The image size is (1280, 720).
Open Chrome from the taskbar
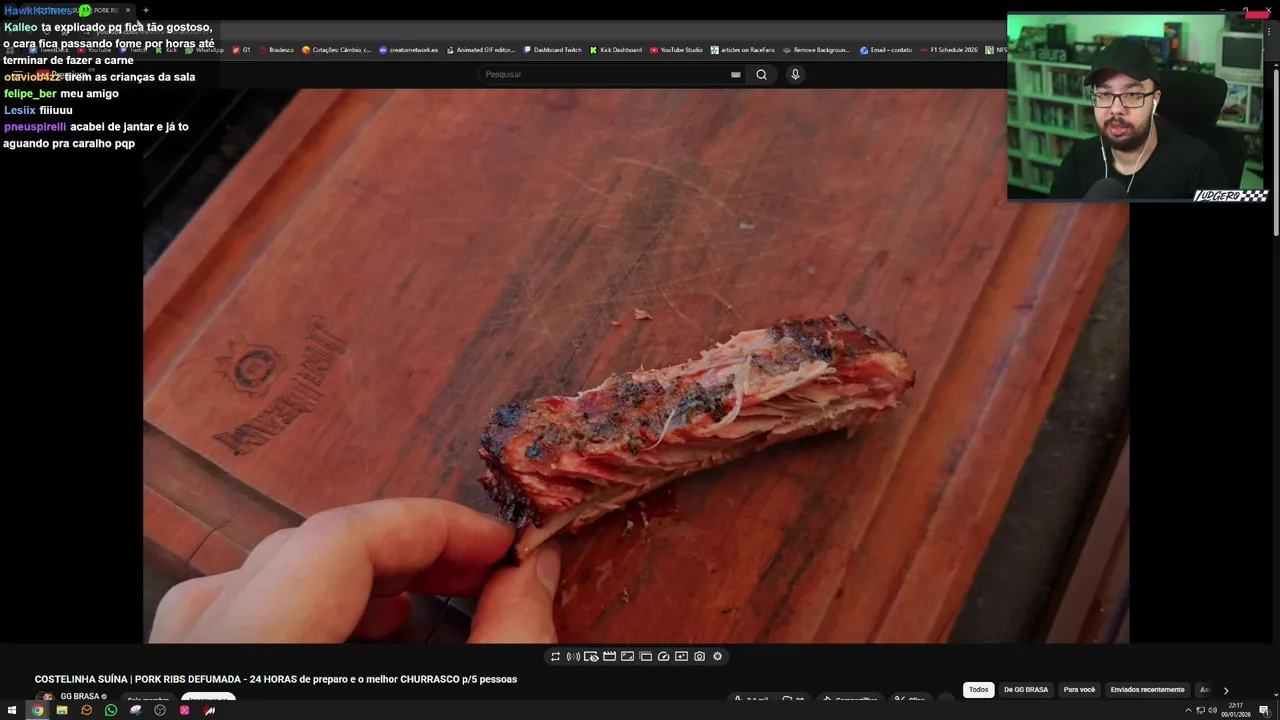tap(37, 710)
